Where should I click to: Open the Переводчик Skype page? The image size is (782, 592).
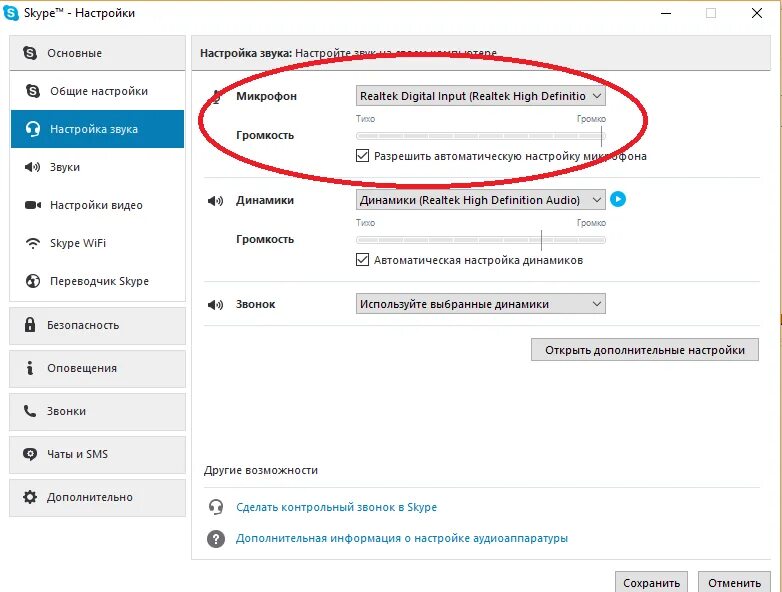(x=97, y=281)
